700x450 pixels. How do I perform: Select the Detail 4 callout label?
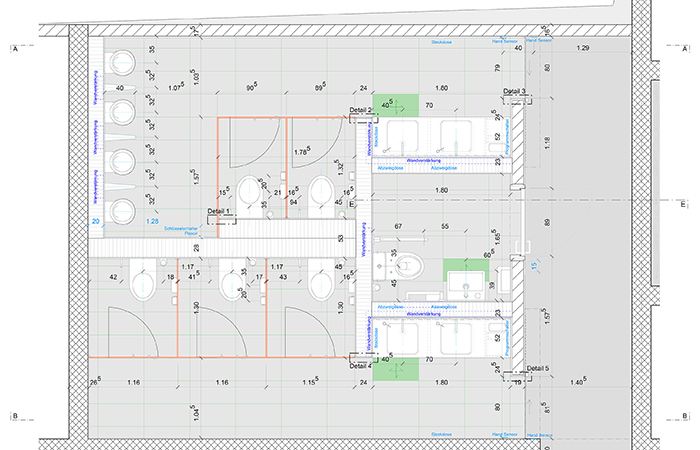pos(360,365)
